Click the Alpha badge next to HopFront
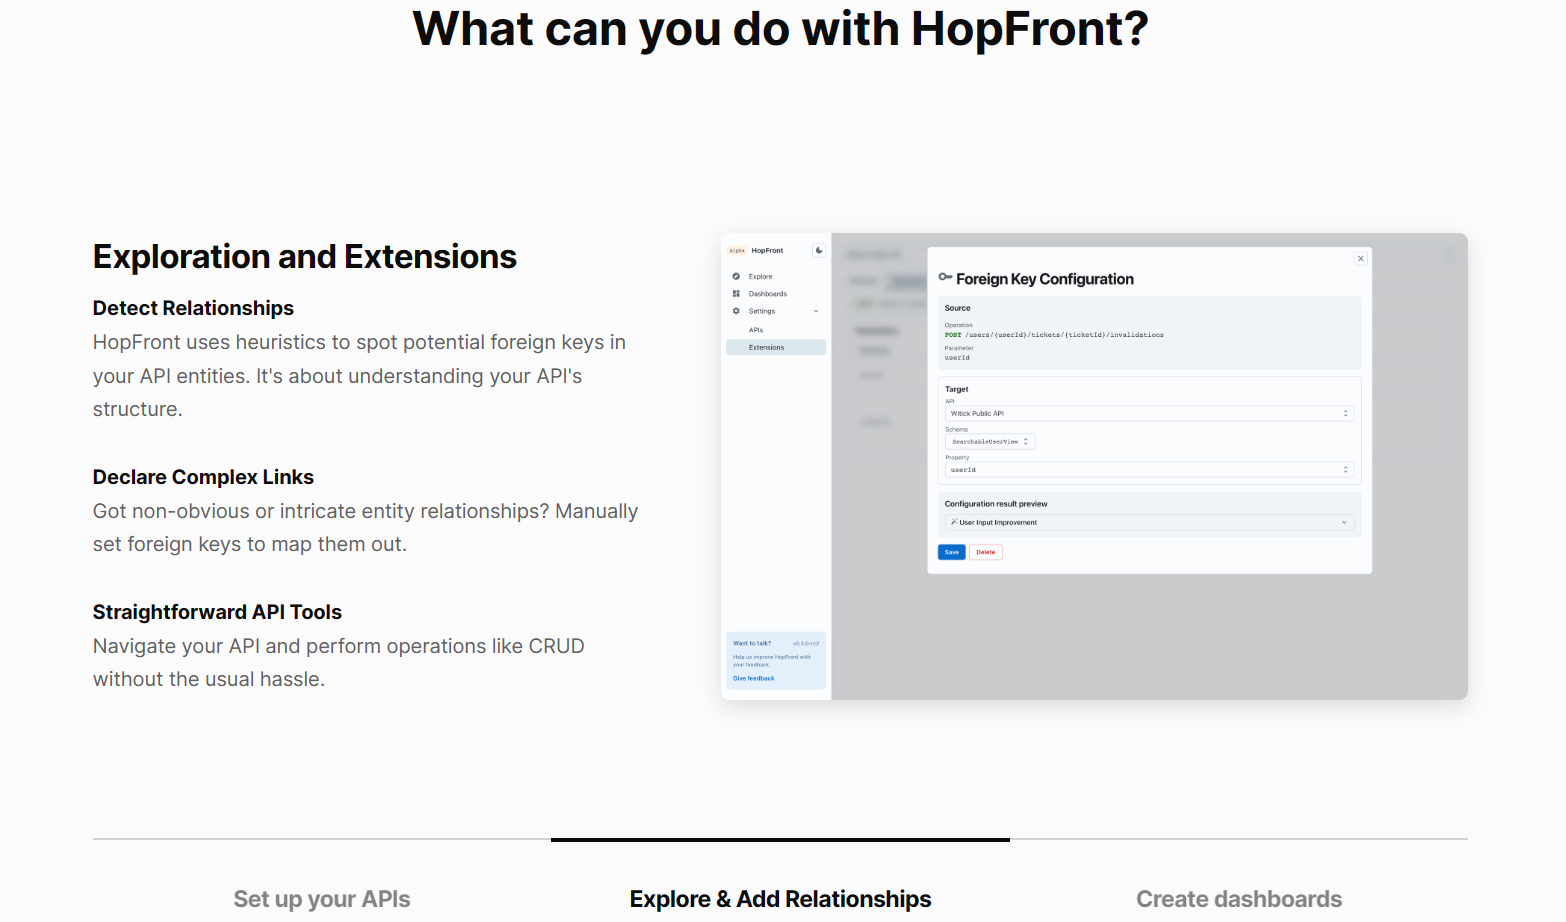1566x922 pixels. pos(737,251)
